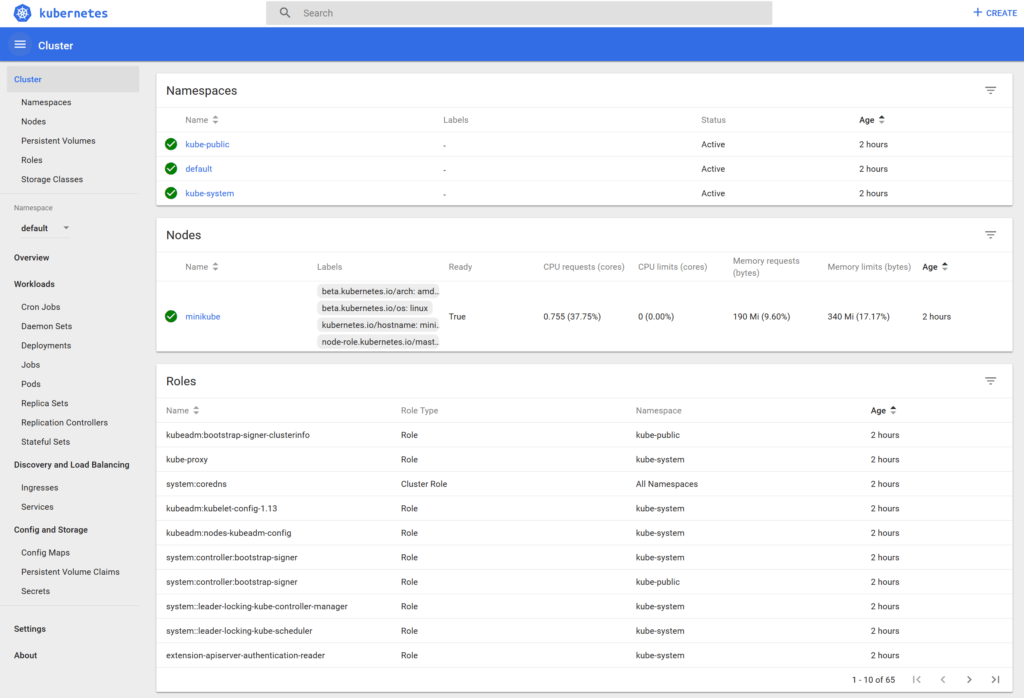
Task: Go to next page of Roles
Action: pyautogui.click(x=969, y=680)
